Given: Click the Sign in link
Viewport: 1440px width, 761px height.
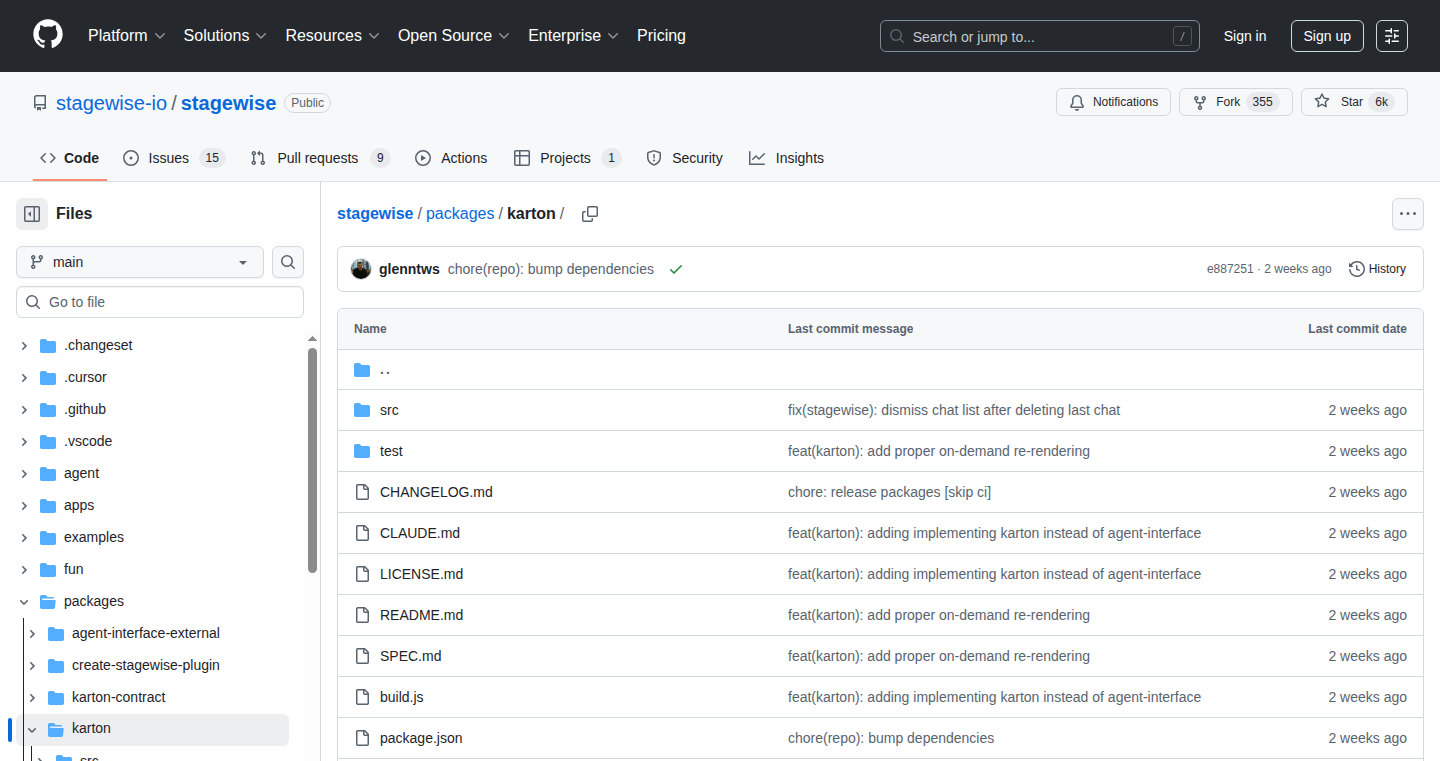Looking at the screenshot, I should [1245, 36].
